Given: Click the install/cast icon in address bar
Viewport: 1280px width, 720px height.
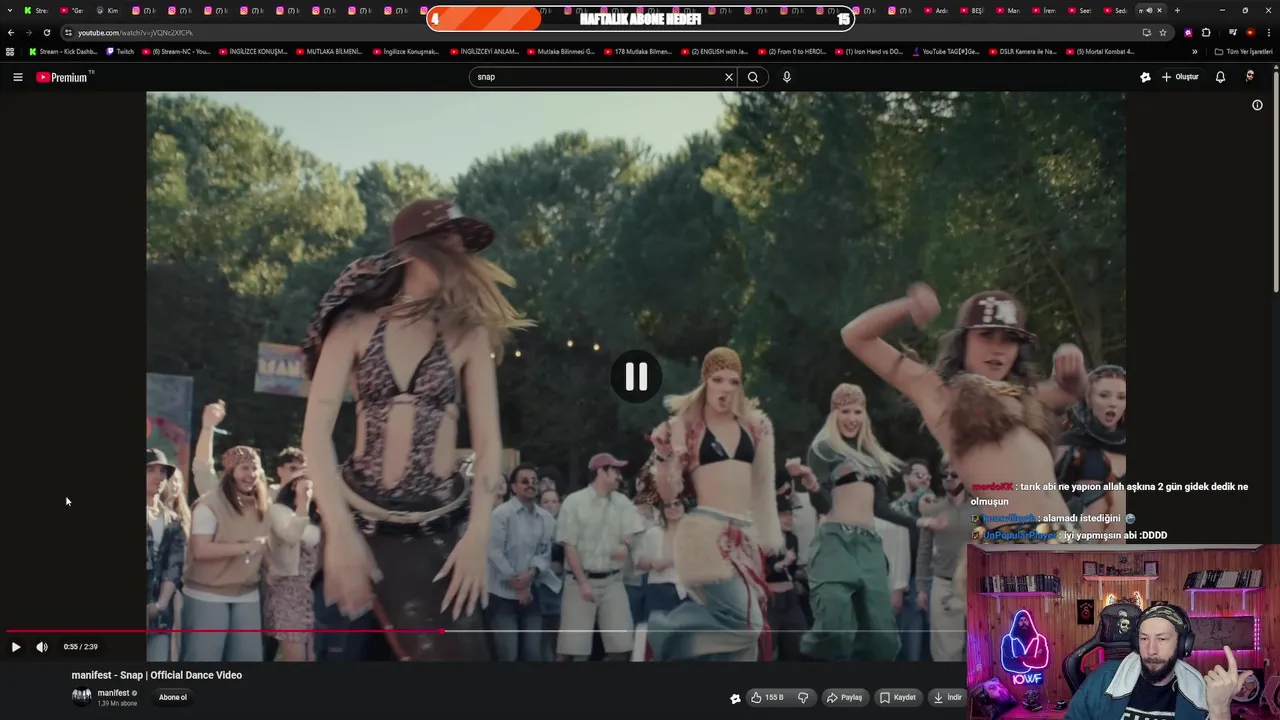Looking at the screenshot, I should (x=1147, y=32).
